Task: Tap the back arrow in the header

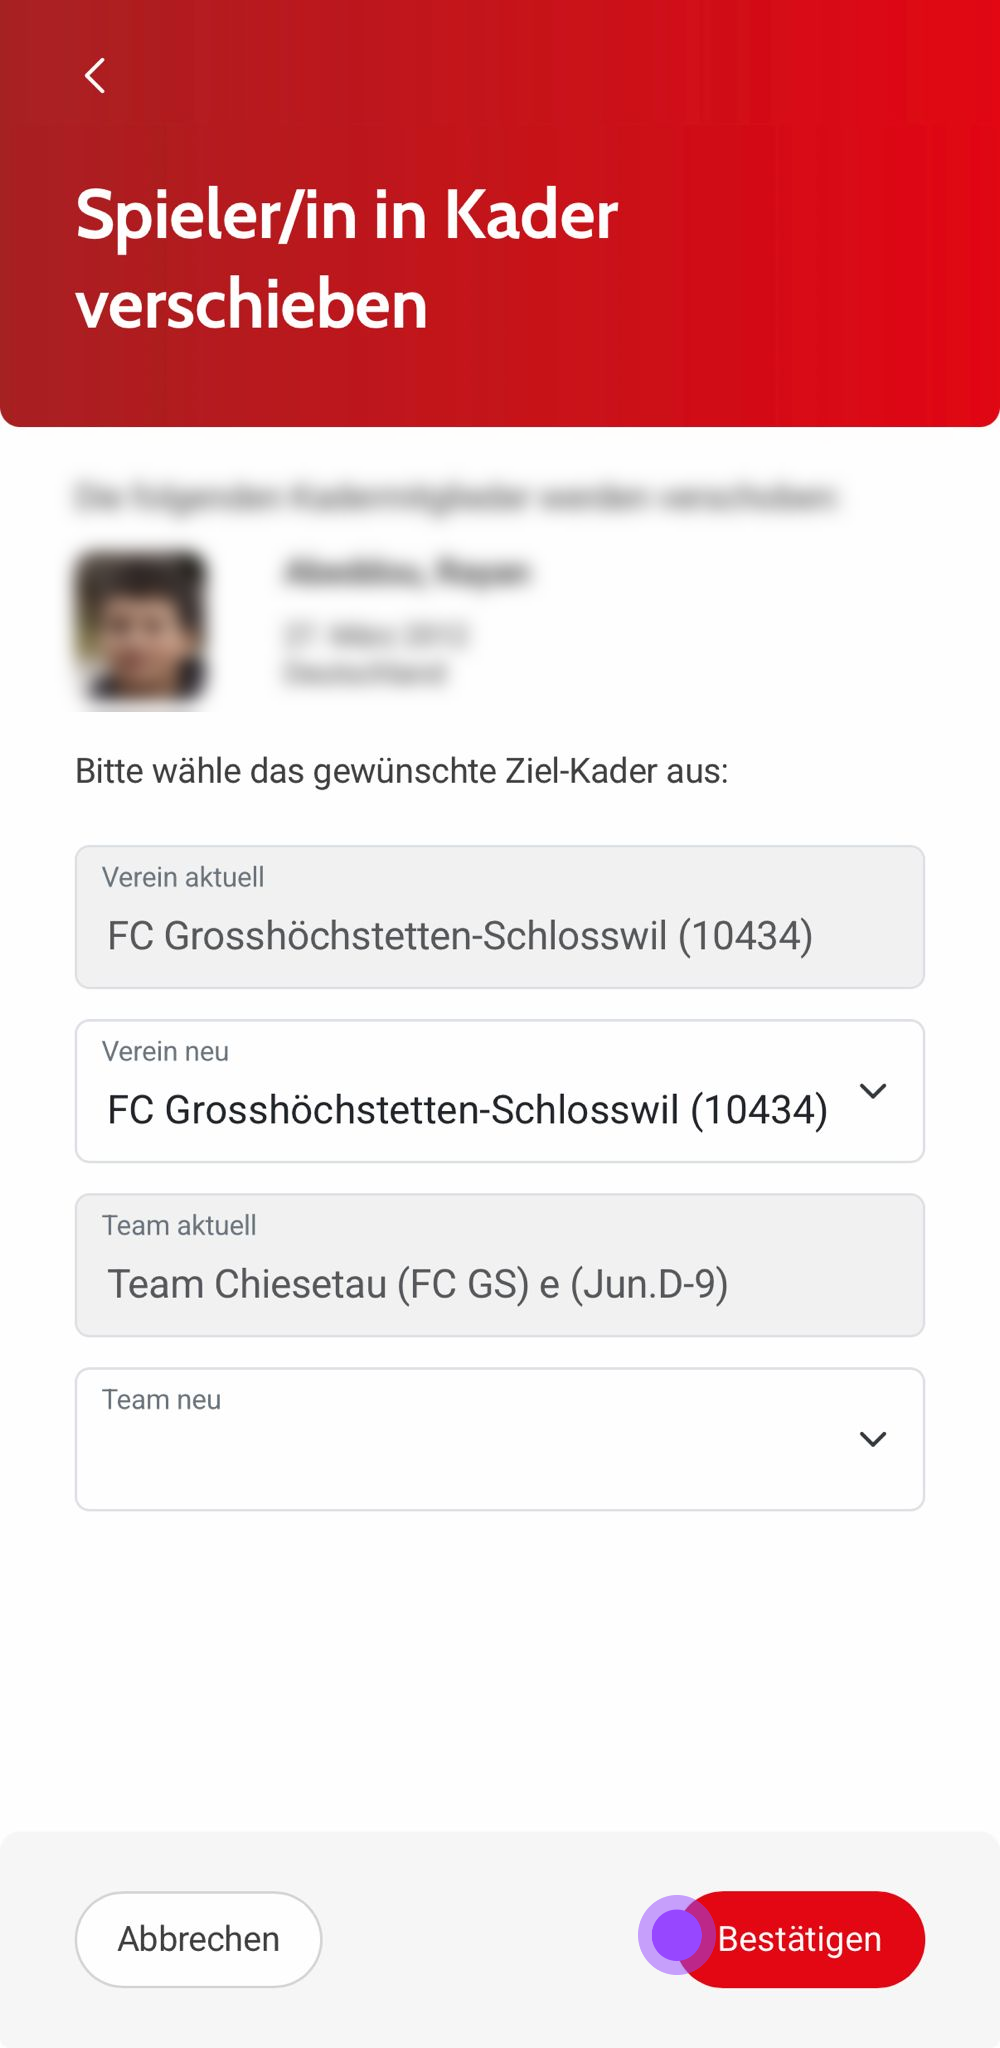Action: point(95,76)
